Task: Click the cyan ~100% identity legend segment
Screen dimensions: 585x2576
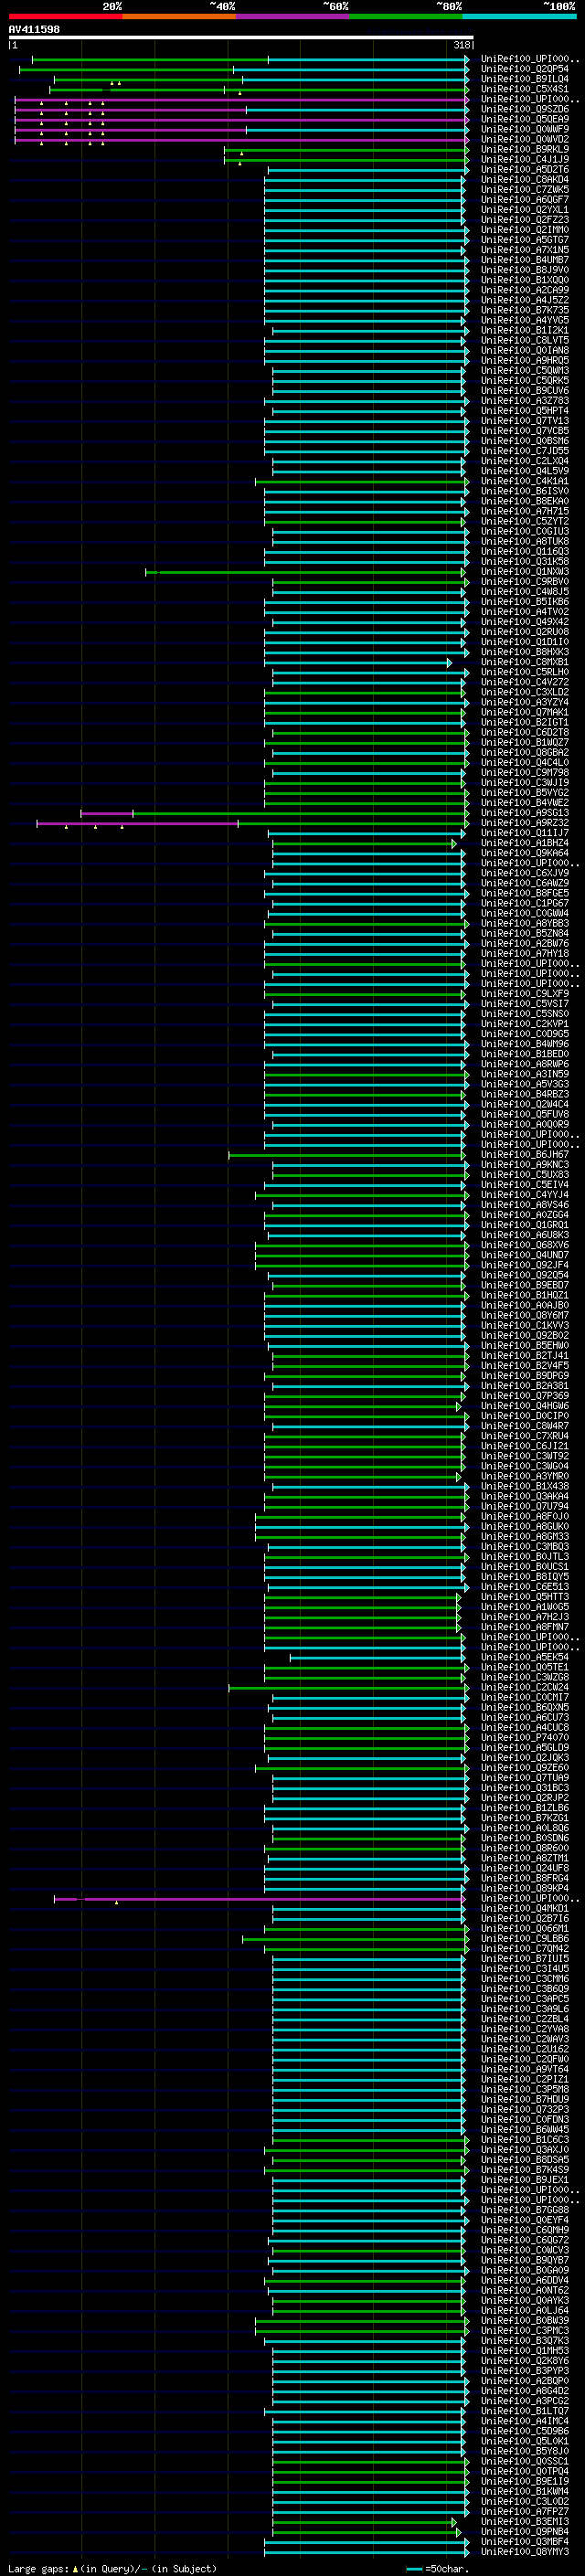Action: (520, 16)
